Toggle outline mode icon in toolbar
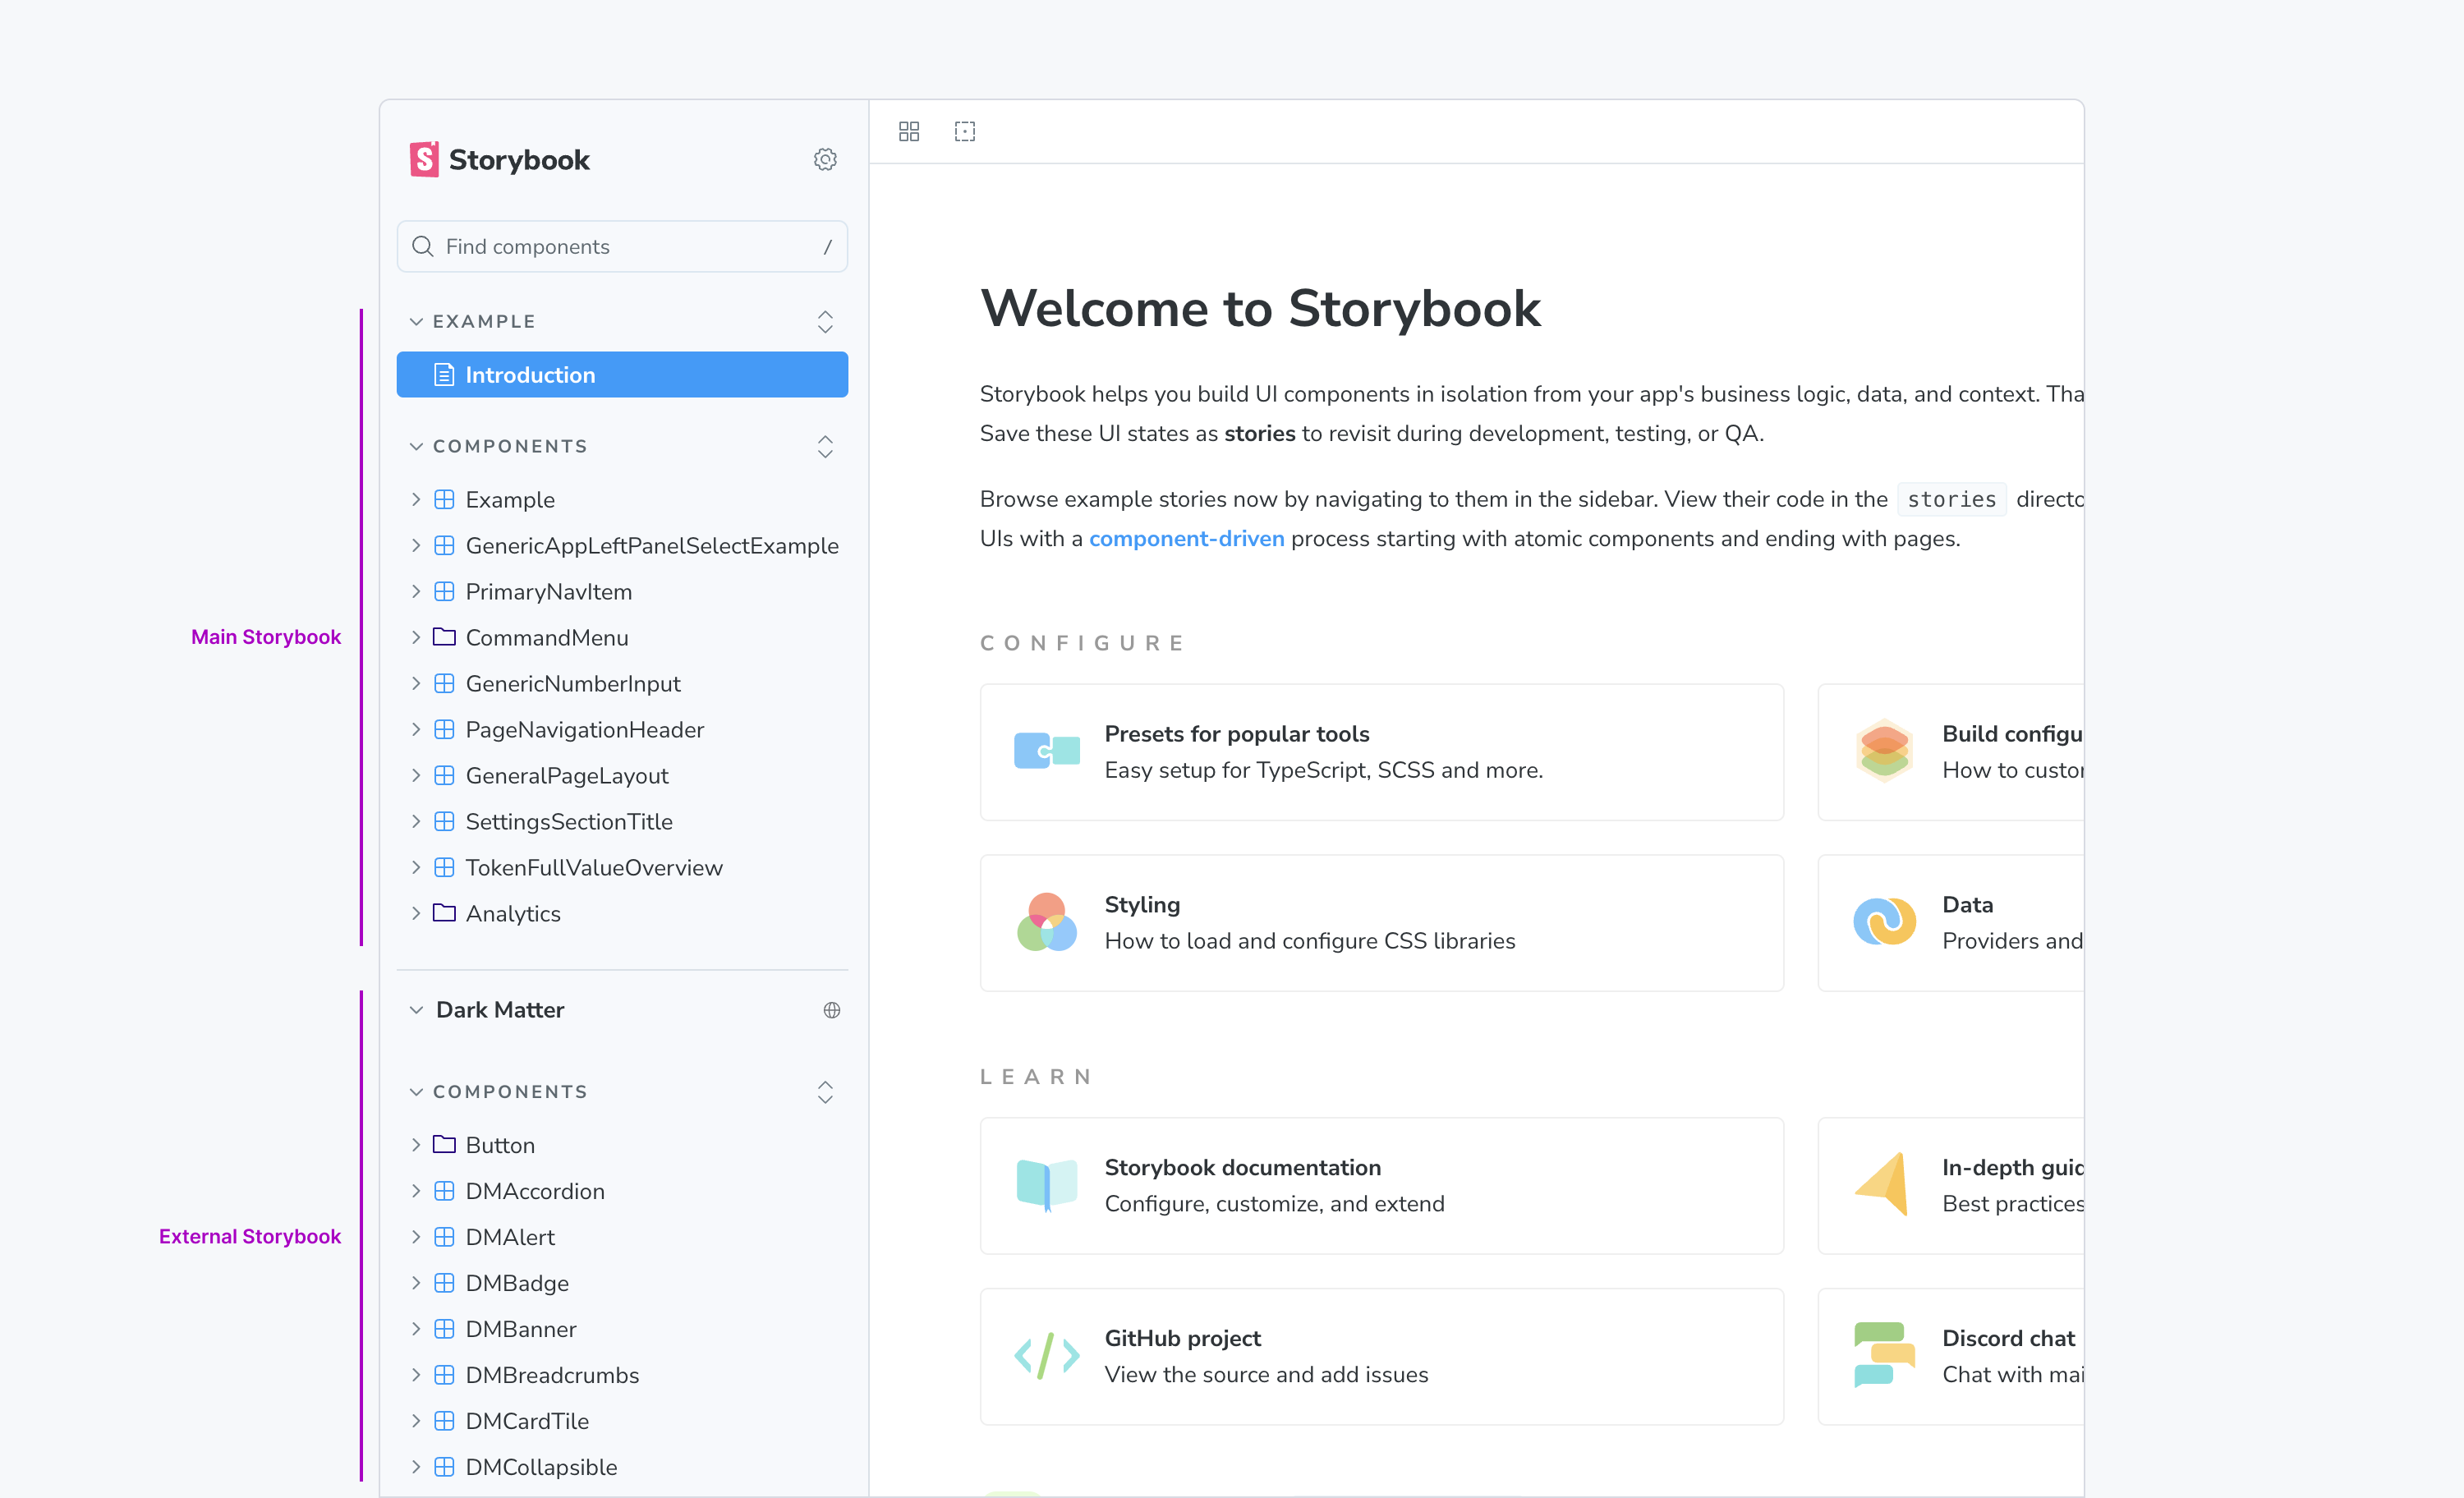2464x1498 pixels. click(x=965, y=131)
